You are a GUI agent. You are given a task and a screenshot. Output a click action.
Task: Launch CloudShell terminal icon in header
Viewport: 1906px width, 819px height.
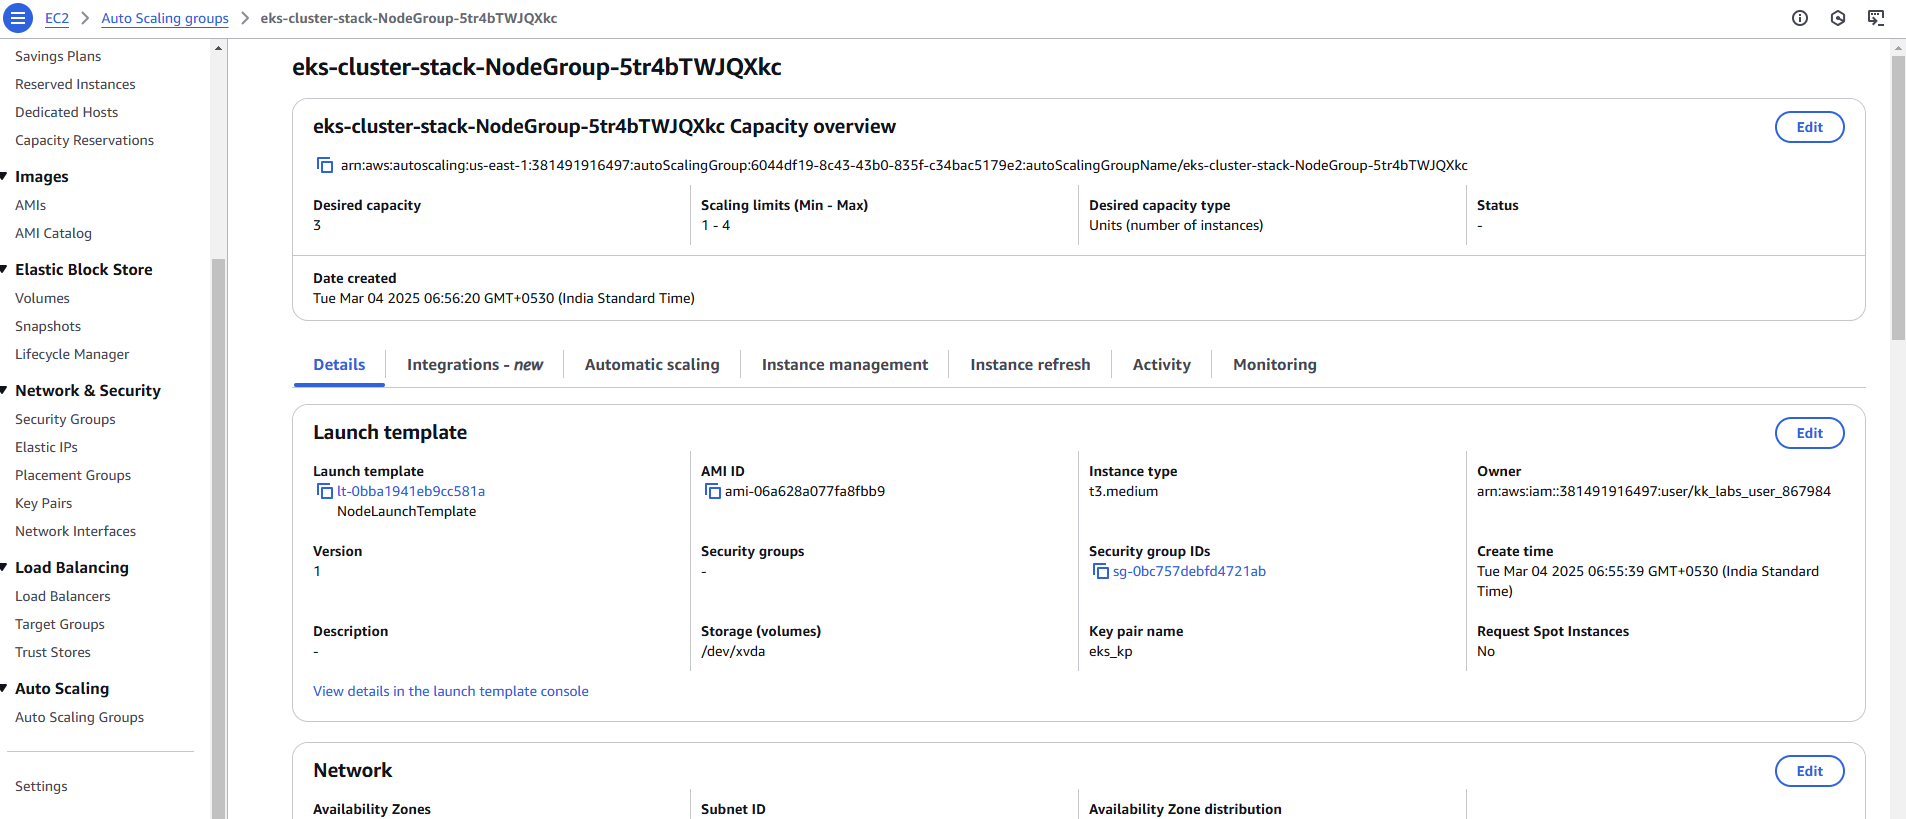(x=1876, y=18)
